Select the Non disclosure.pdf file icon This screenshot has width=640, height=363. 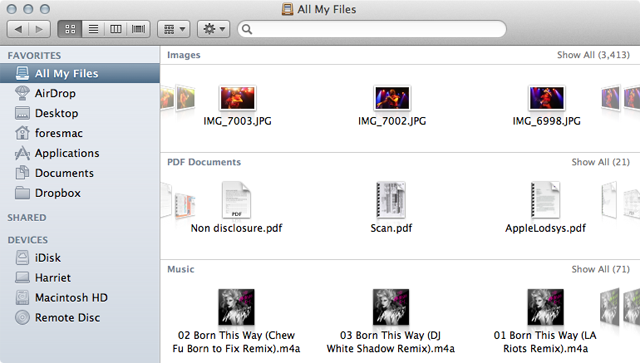coord(236,200)
